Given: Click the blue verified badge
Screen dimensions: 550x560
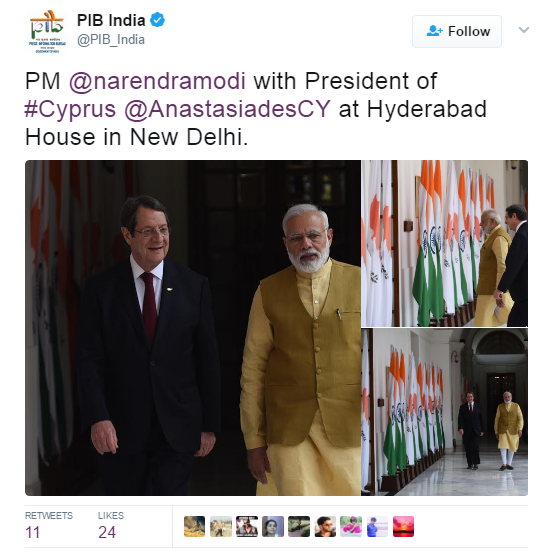Looking at the screenshot, I should pyautogui.click(x=157, y=20).
